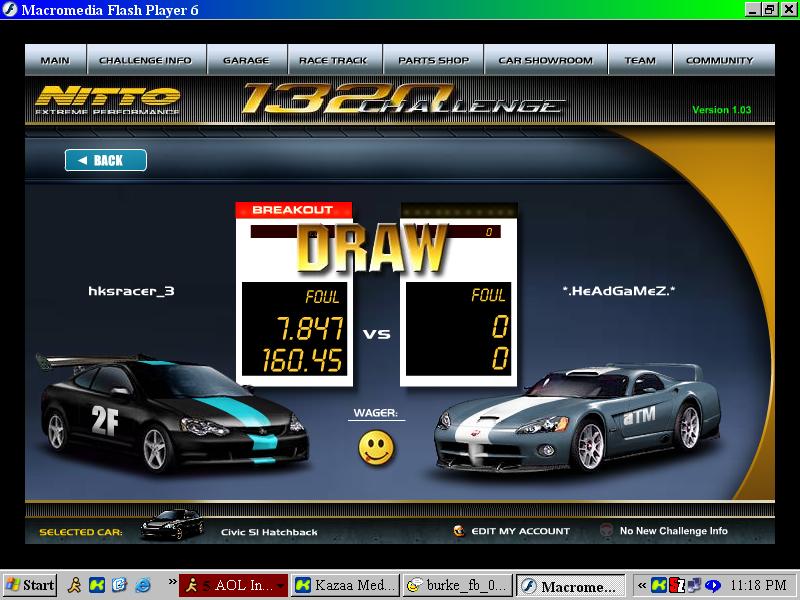This screenshot has height=600, width=800.
Task: Launch Kazaa from the quick launch bar
Action: (x=97, y=585)
